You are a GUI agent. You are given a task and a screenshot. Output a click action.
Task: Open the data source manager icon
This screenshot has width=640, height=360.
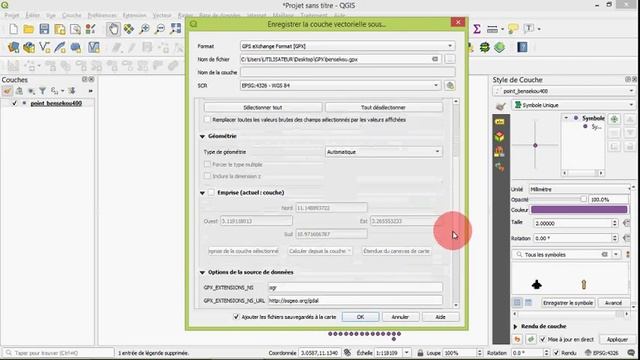[13, 47]
